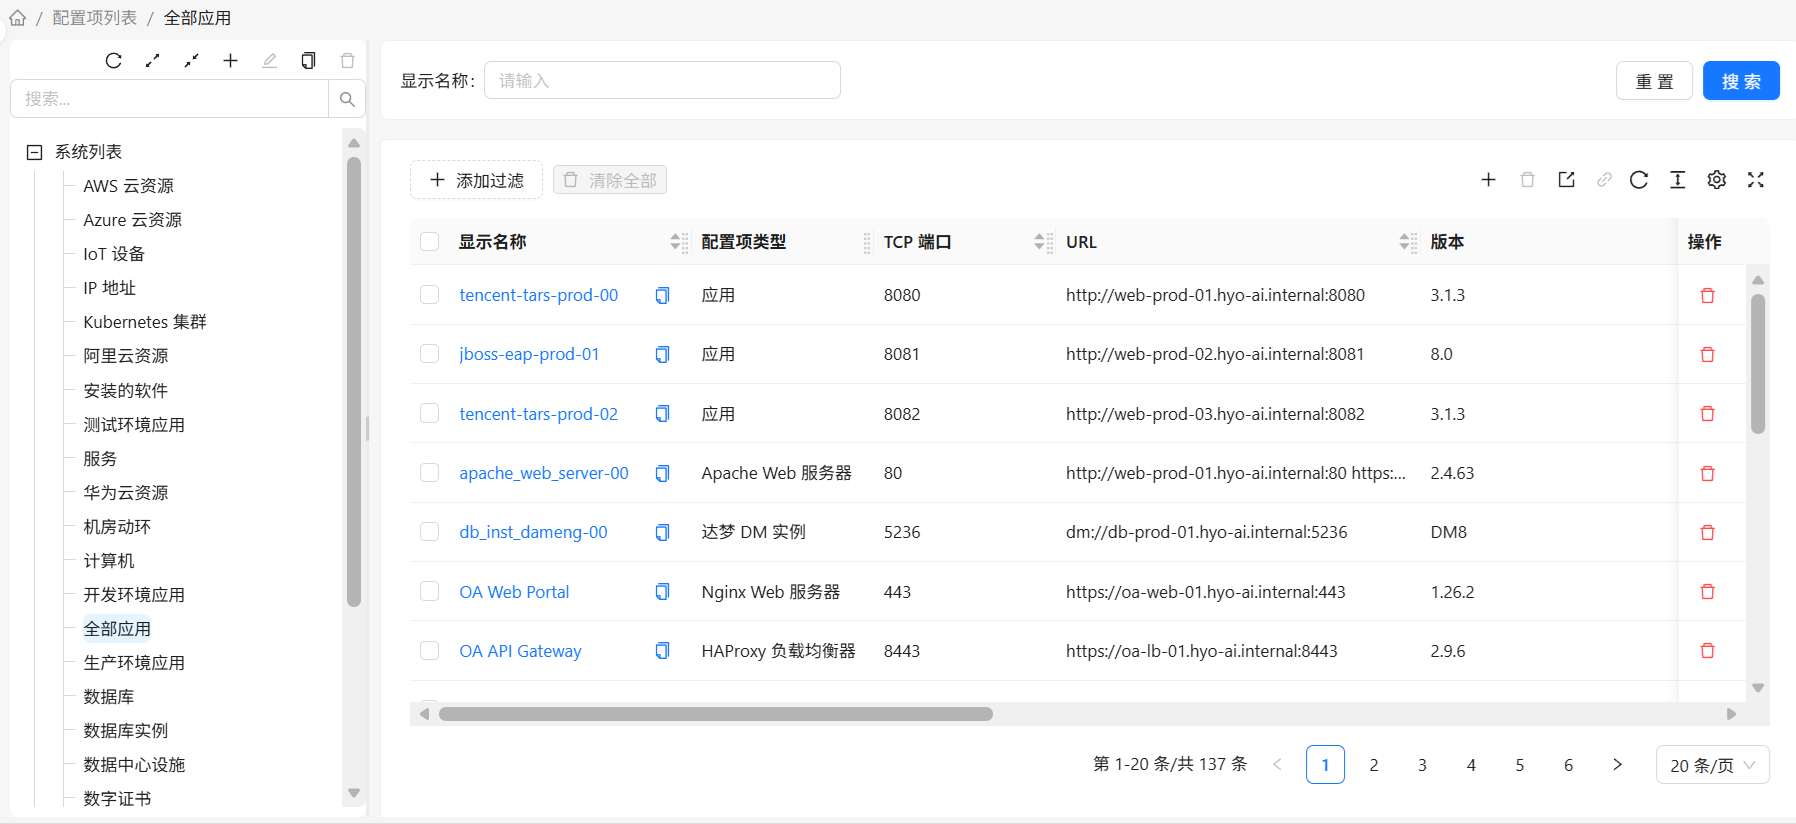Toggle fullscreen table view
Image resolution: width=1796 pixels, height=824 pixels.
point(1755,180)
